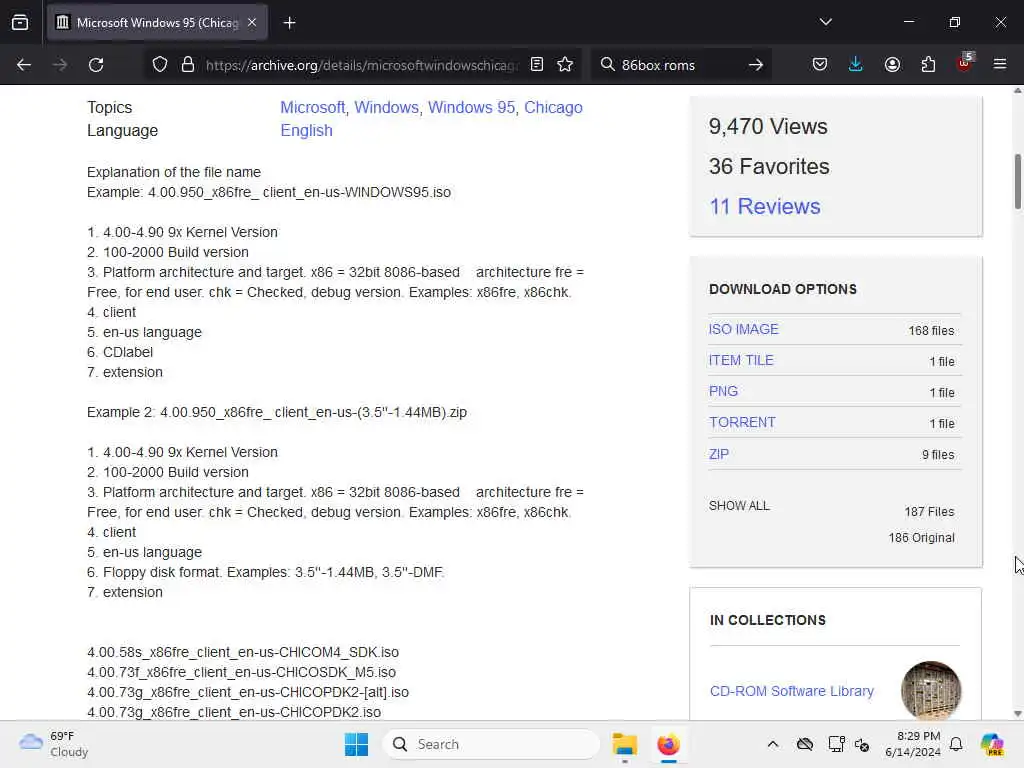Viewport: 1024px width, 768px height.
Task: Open the extensions puzzle menu
Action: [928, 65]
